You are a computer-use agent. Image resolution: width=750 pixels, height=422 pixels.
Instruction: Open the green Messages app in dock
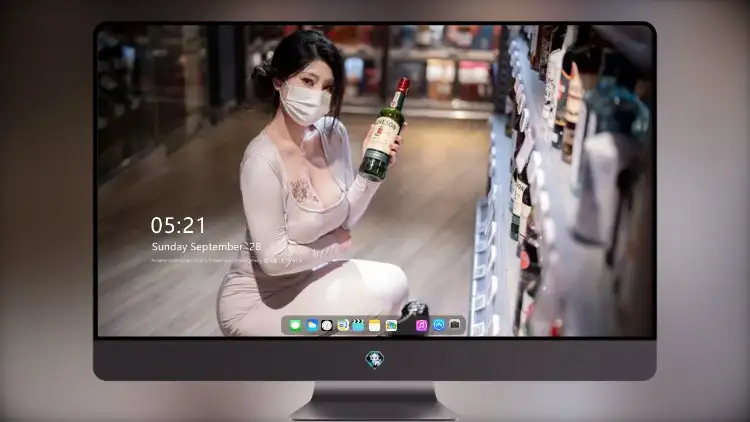(296, 326)
